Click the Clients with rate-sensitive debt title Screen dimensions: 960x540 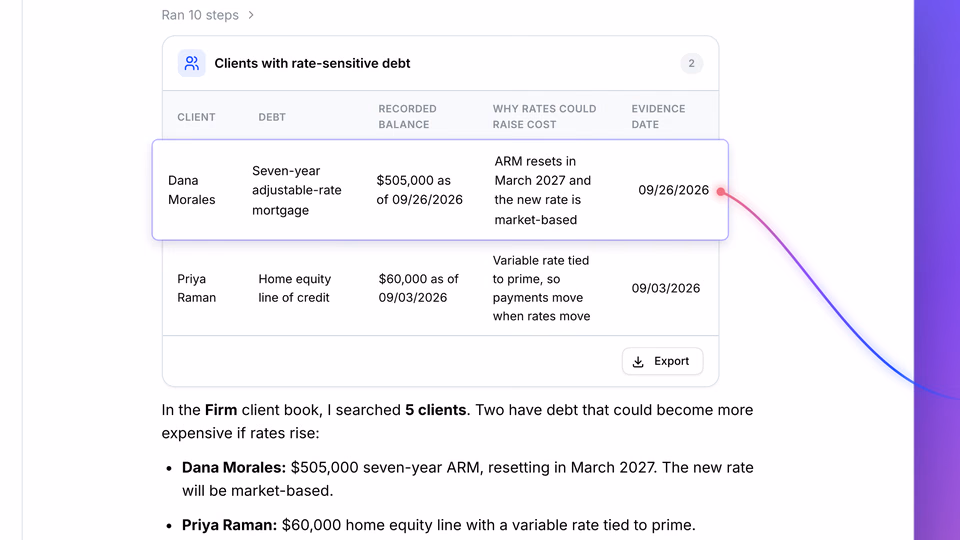[x=312, y=63]
